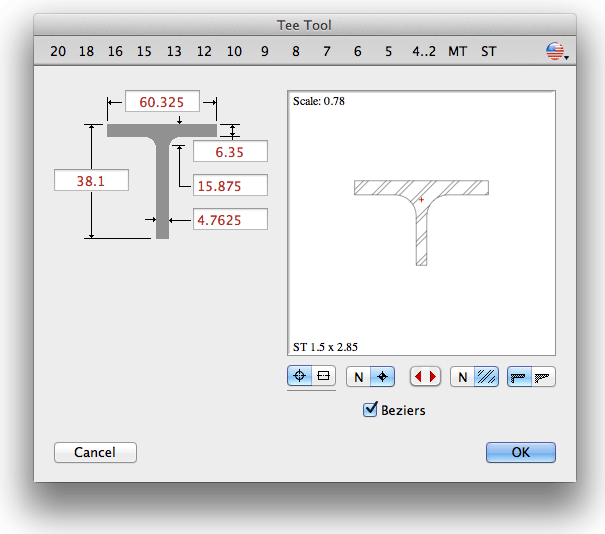Open the 5 size menu

(x=389, y=51)
